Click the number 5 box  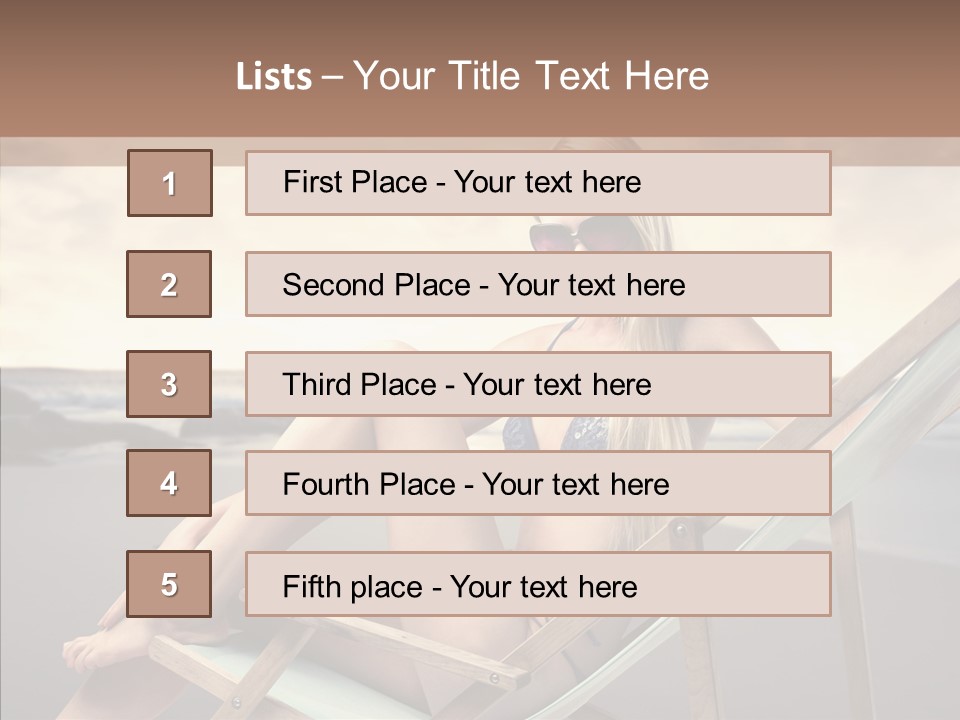[x=169, y=584]
